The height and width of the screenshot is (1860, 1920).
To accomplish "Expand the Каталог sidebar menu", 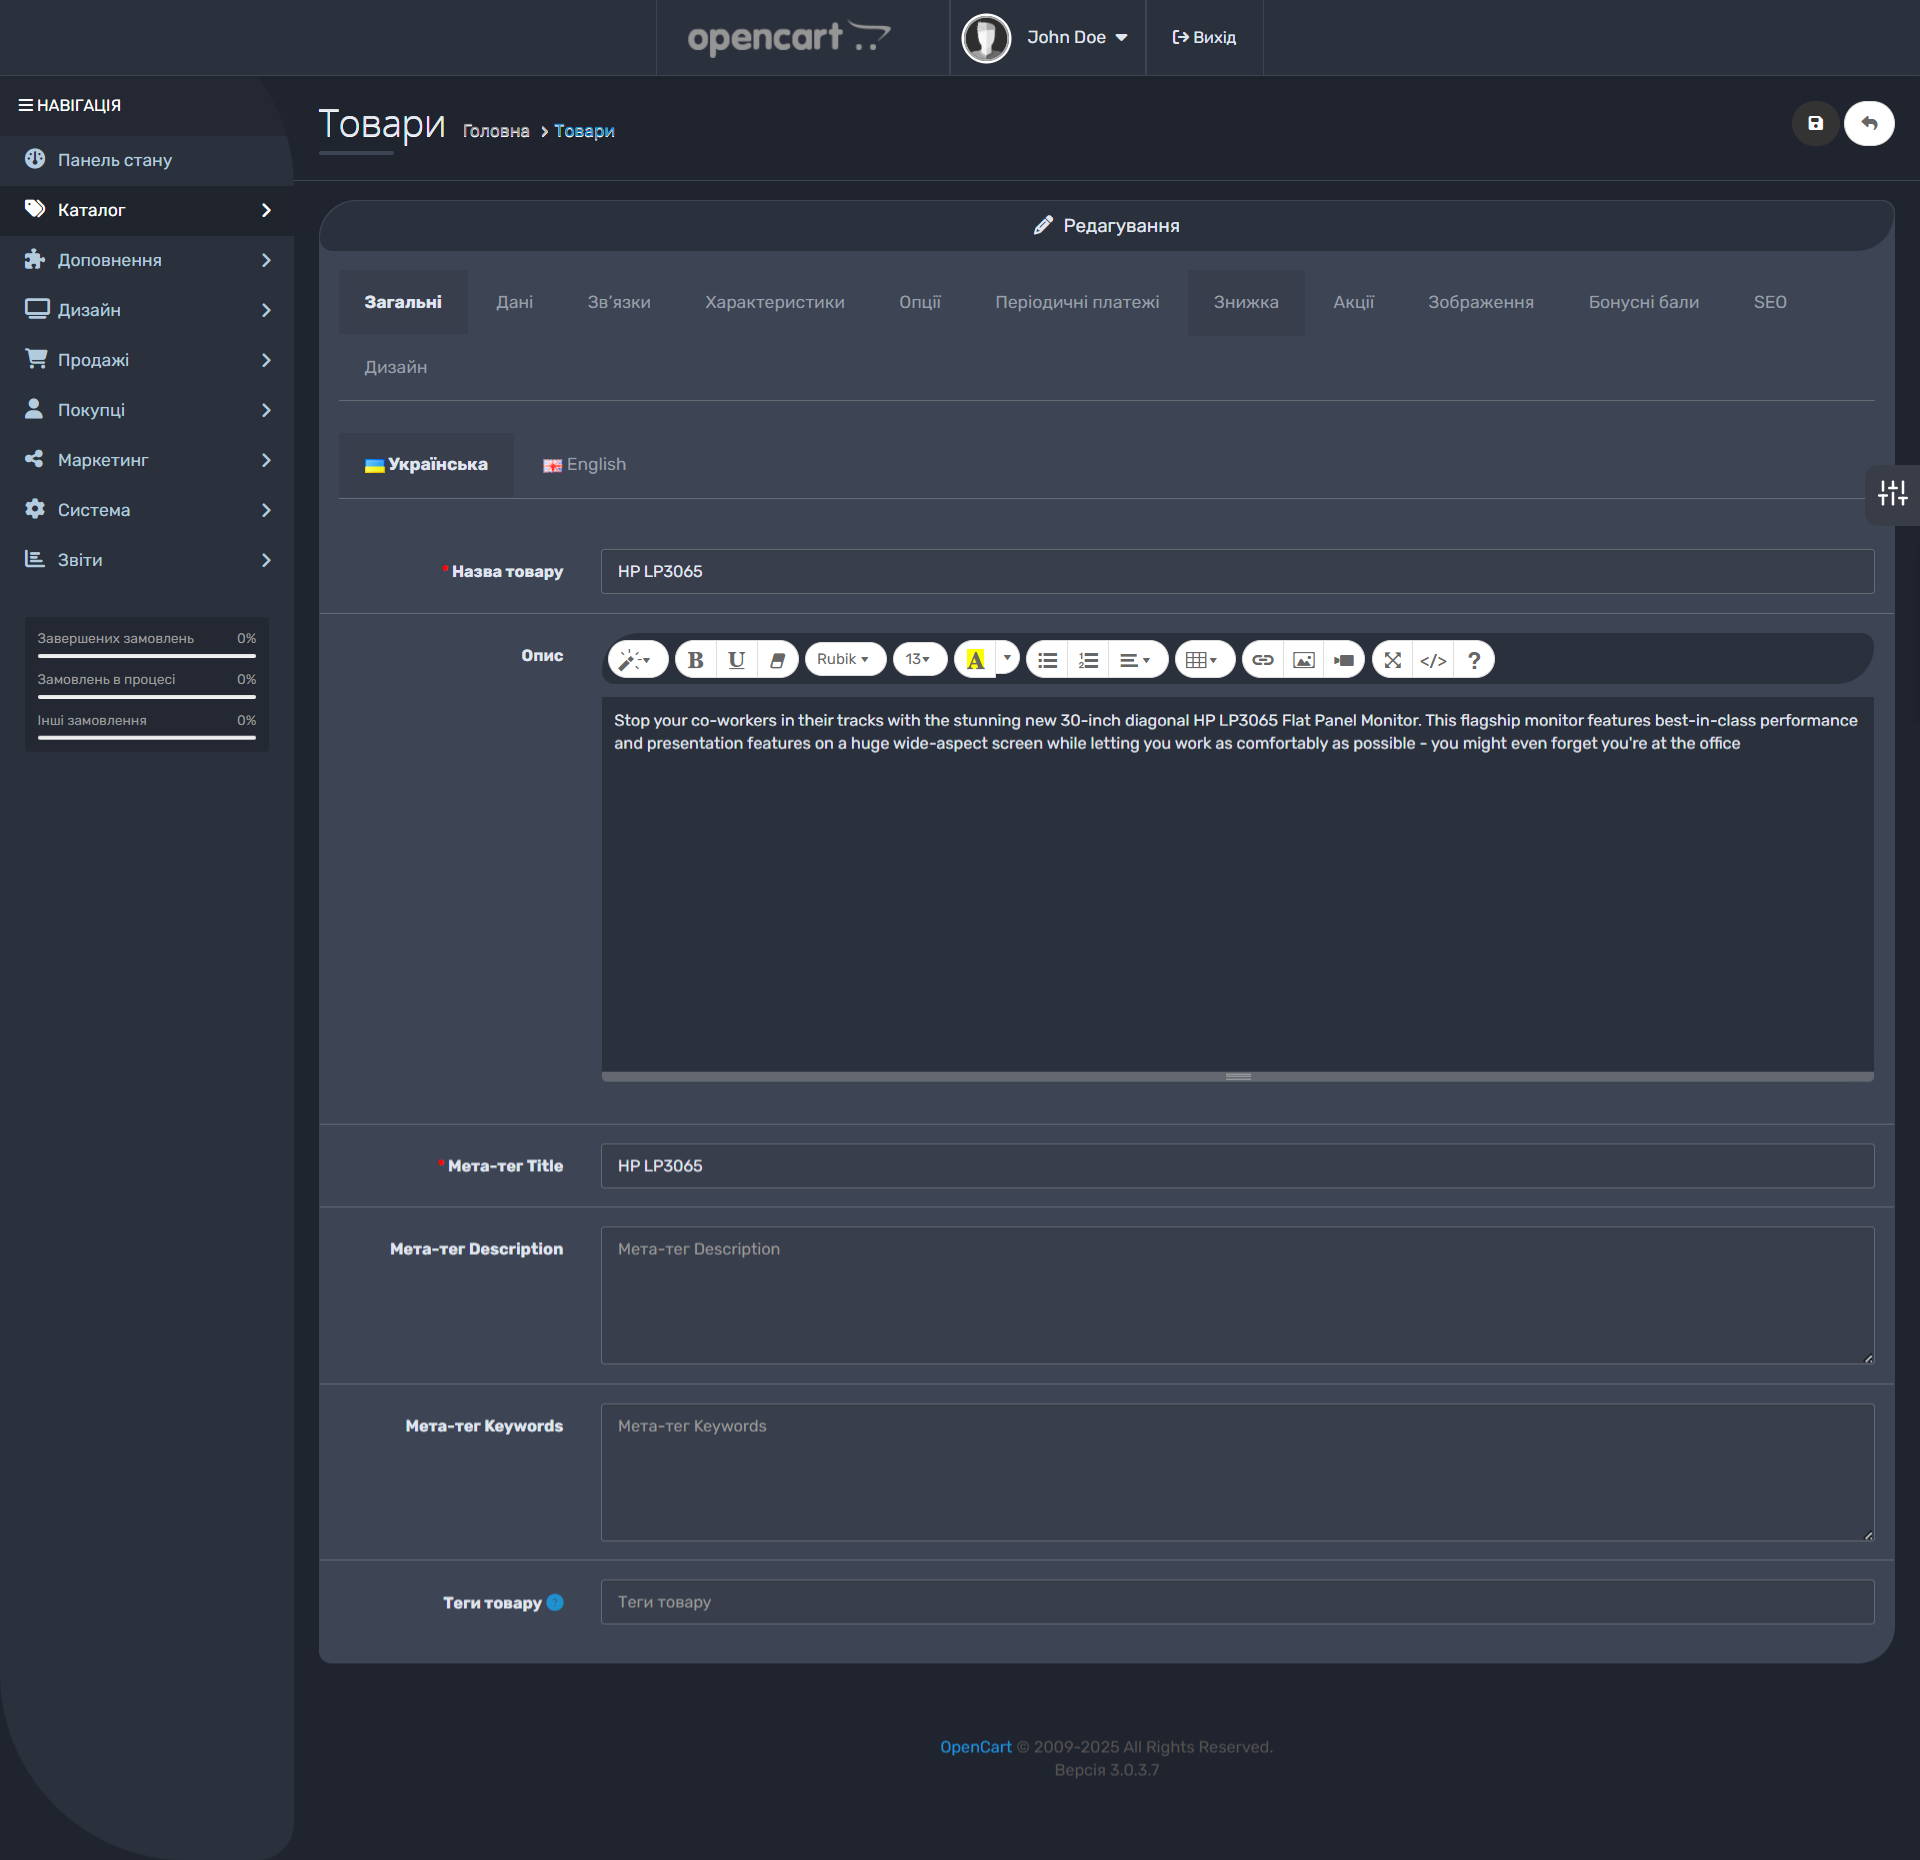I will point(147,210).
